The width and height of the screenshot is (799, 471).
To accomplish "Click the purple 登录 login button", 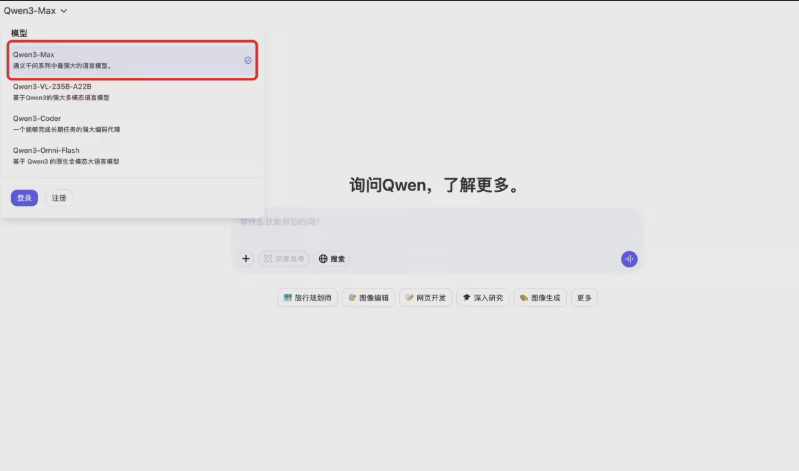I will click(24, 198).
